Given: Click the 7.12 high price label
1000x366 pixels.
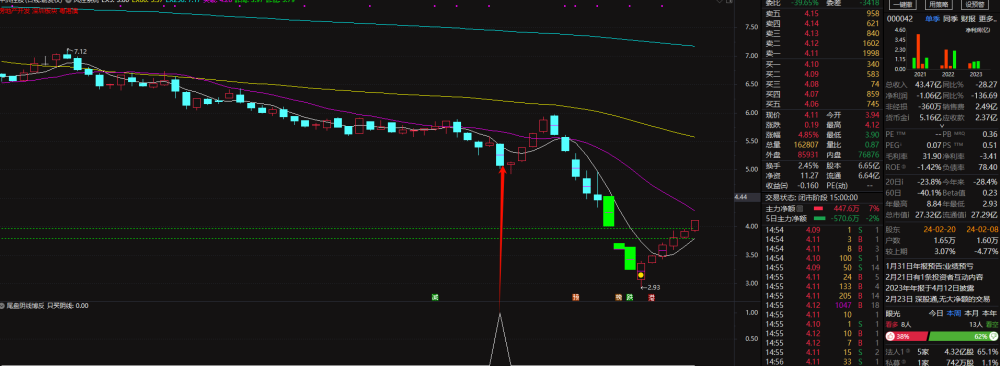Looking at the screenshot, I should tap(80, 51).
